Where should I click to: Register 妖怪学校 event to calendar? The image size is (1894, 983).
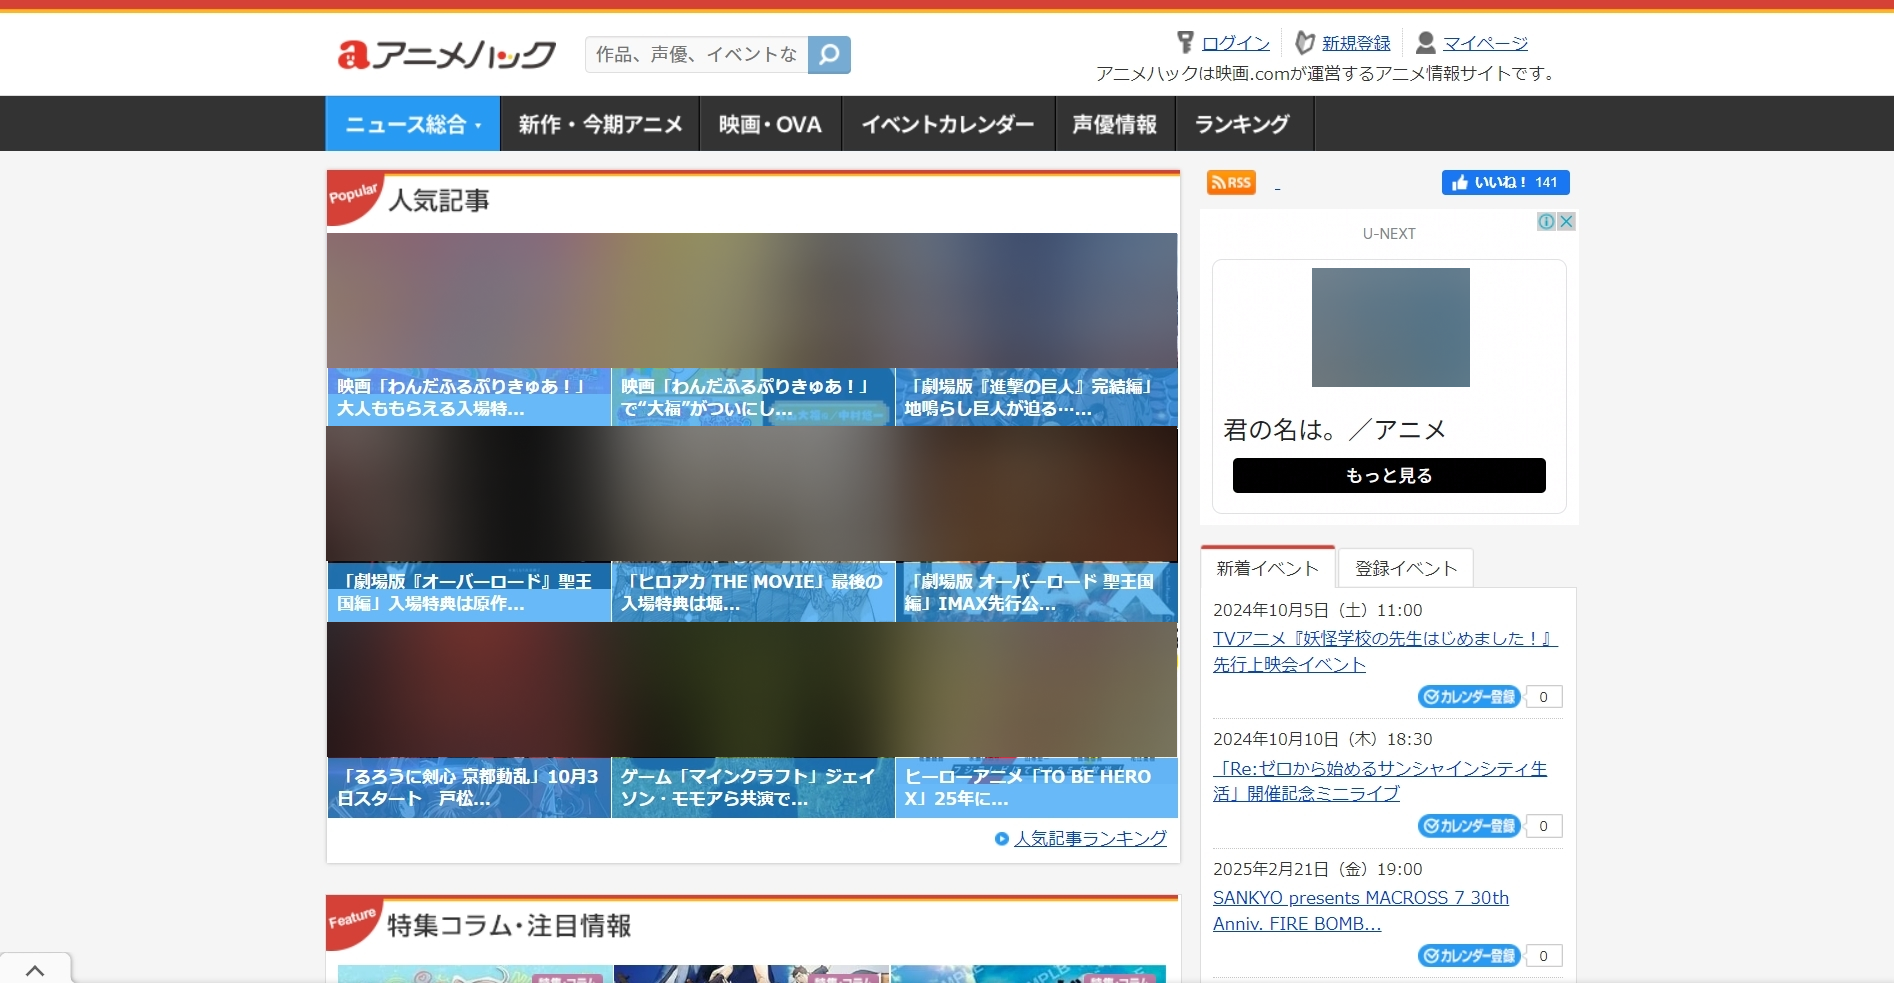coord(1469,697)
